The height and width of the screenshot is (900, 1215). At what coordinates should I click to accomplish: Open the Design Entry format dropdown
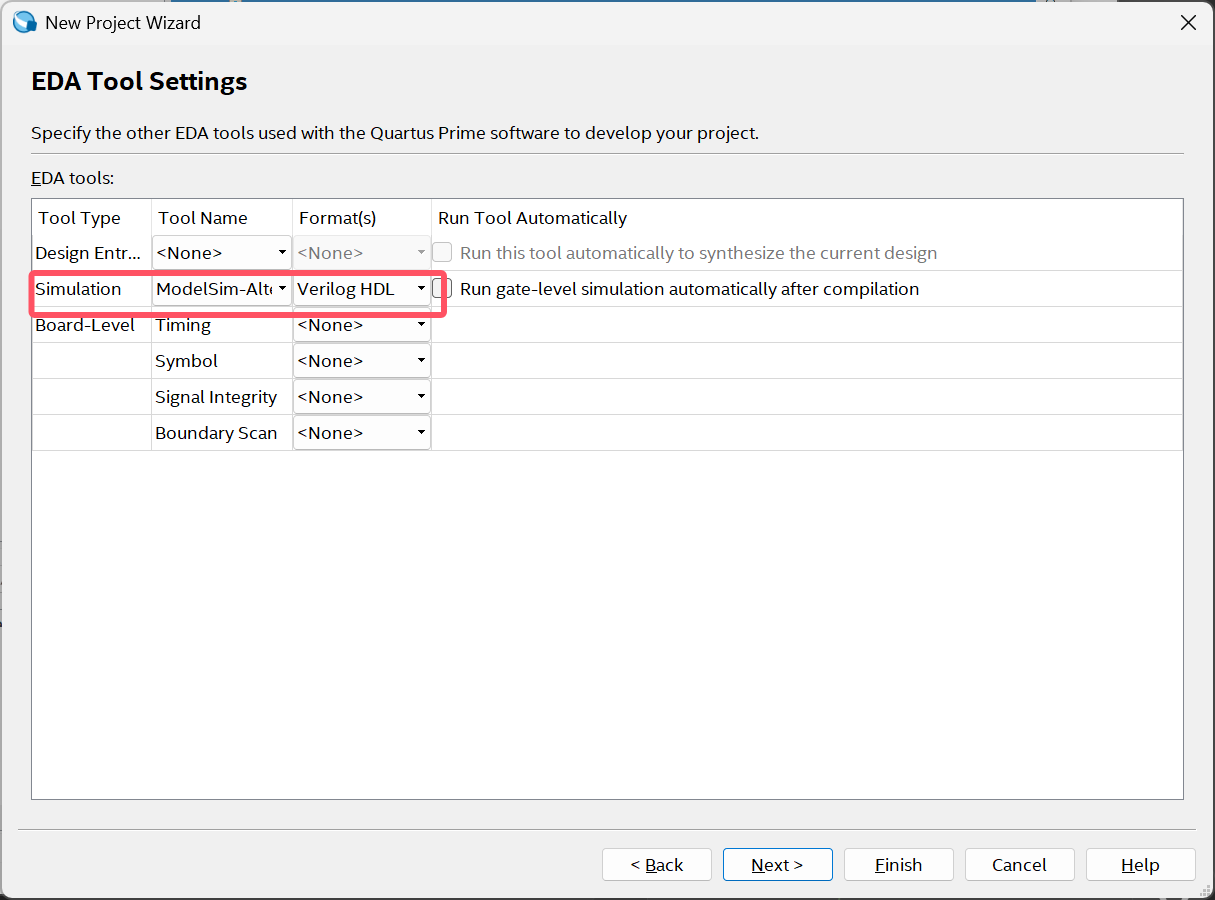pyautogui.click(x=362, y=253)
